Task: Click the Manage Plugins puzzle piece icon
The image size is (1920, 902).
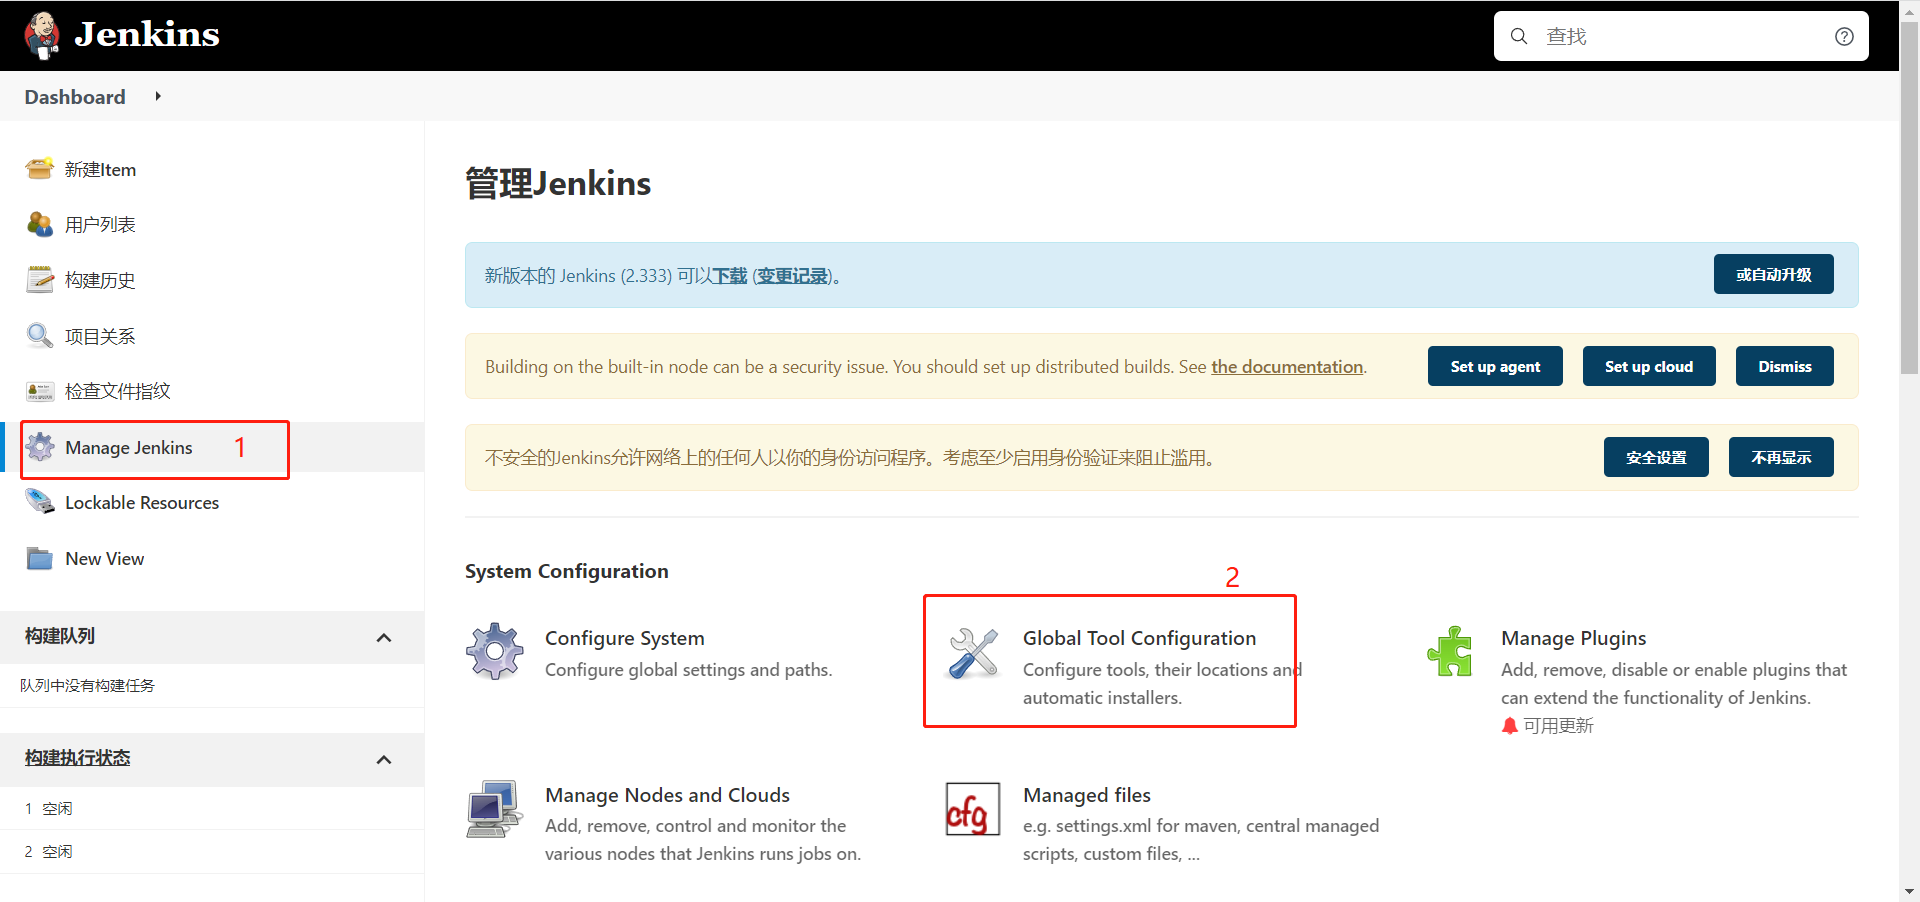Action: tap(1451, 650)
